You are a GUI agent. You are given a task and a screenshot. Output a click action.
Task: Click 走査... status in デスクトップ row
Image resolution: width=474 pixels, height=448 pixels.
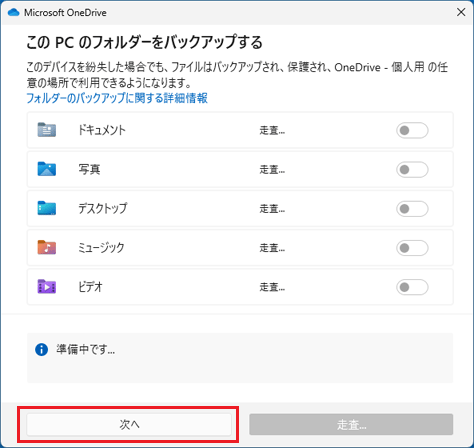click(272, 209)
